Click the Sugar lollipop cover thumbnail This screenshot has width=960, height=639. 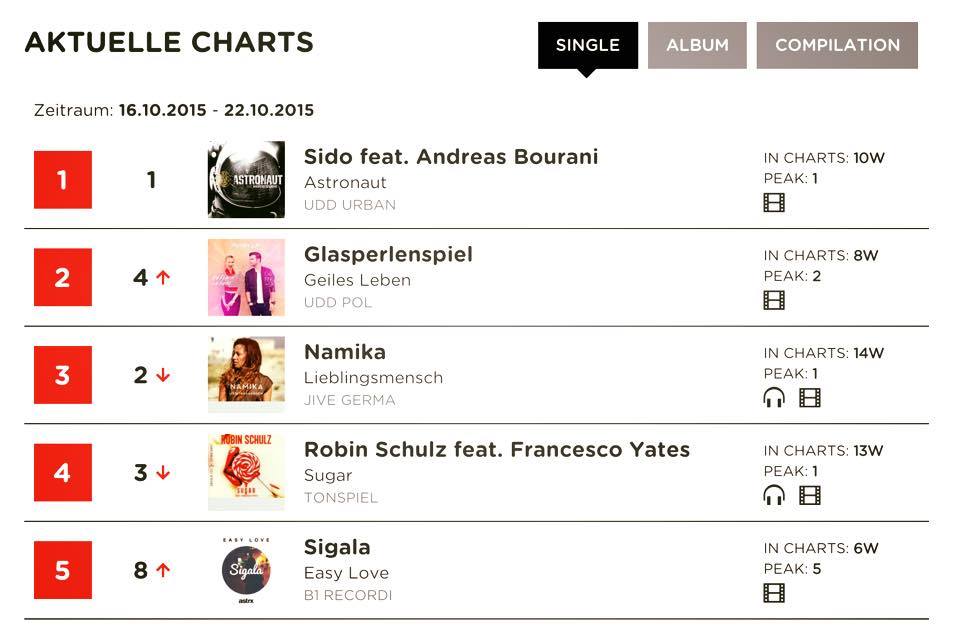246,473
